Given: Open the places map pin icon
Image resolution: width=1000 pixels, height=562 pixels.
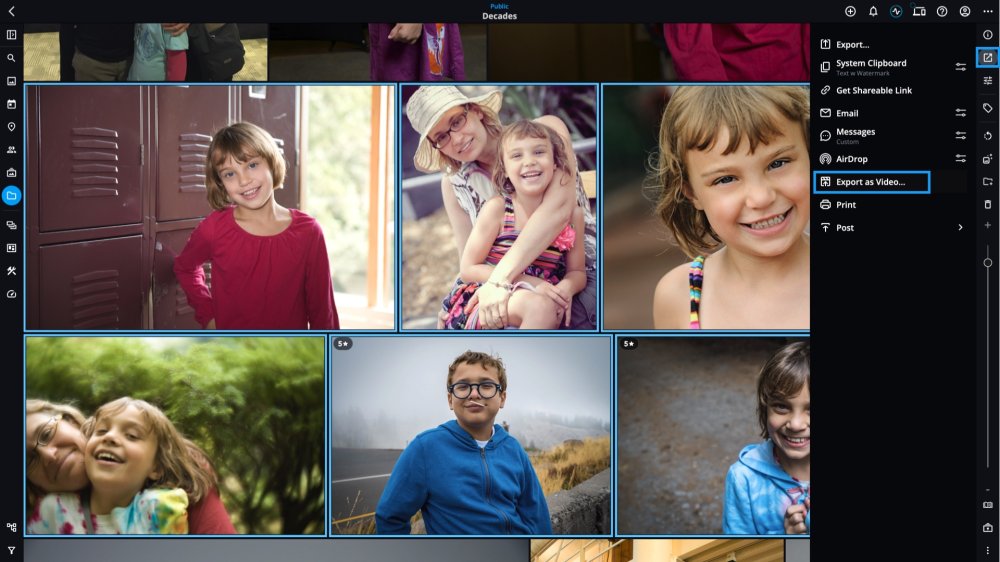Looking at the screenshot, I should click(x=11, y=127).
